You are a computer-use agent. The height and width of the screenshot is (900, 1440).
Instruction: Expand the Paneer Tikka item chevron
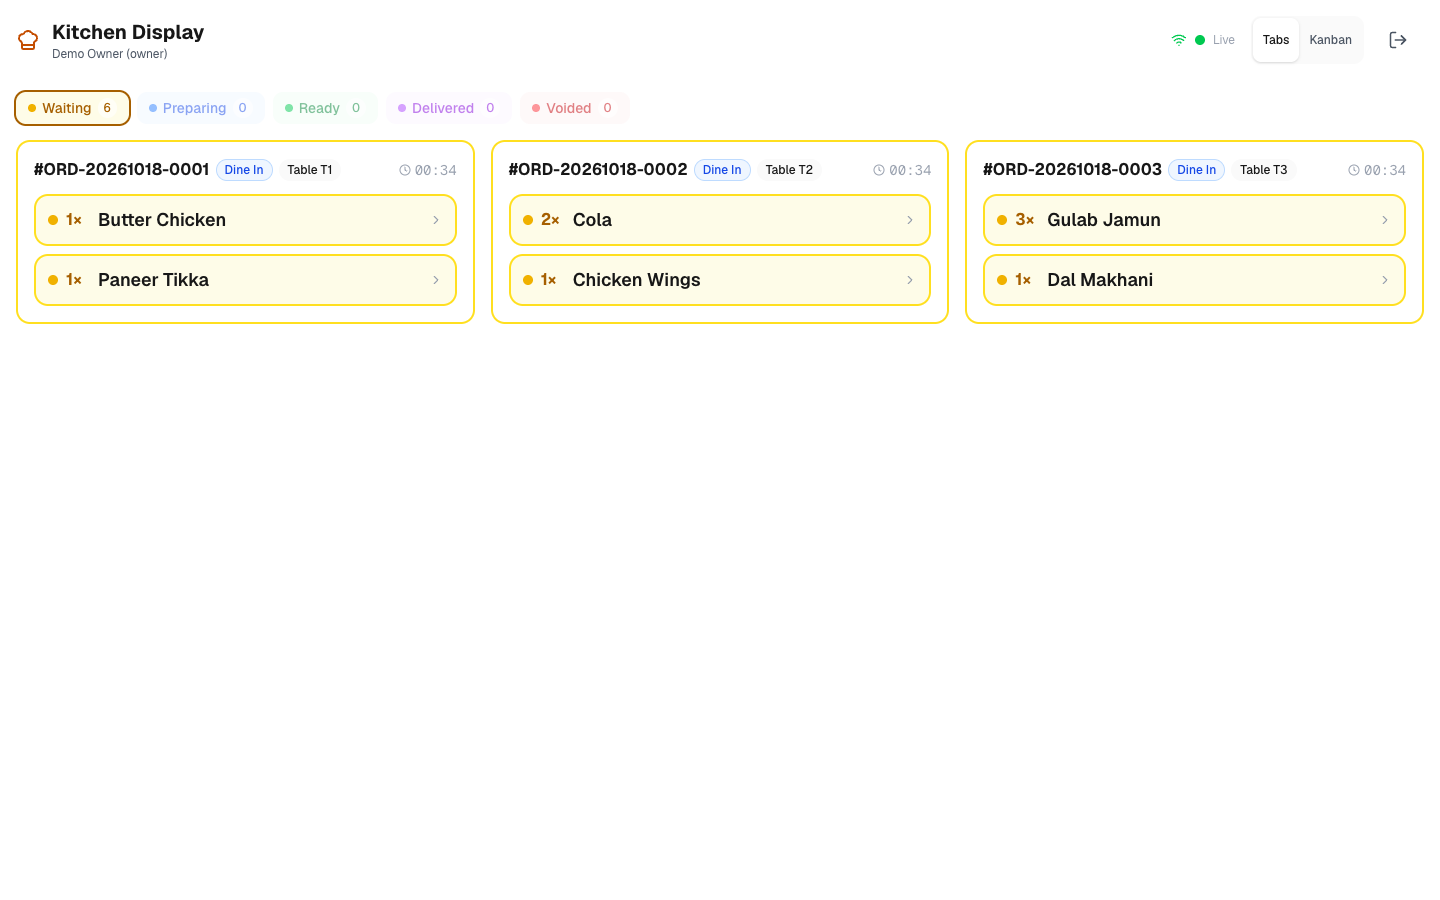point(436,280)
